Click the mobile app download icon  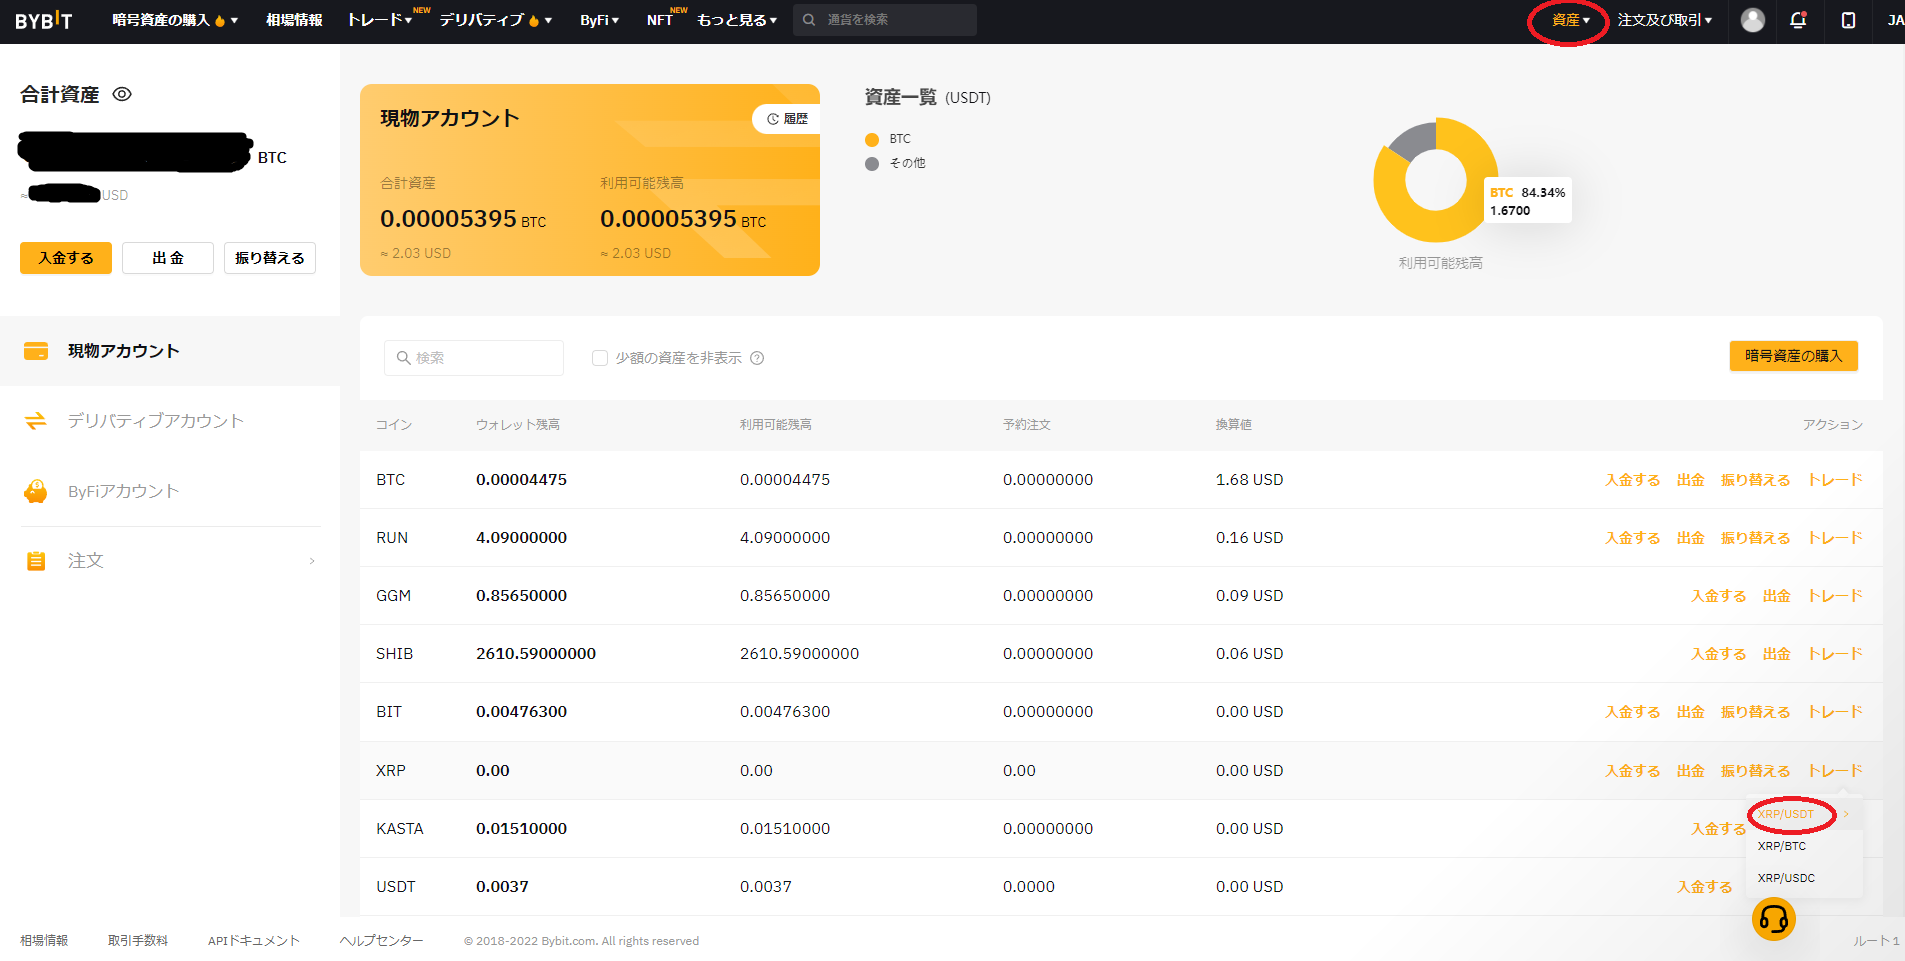point(1848,20)
